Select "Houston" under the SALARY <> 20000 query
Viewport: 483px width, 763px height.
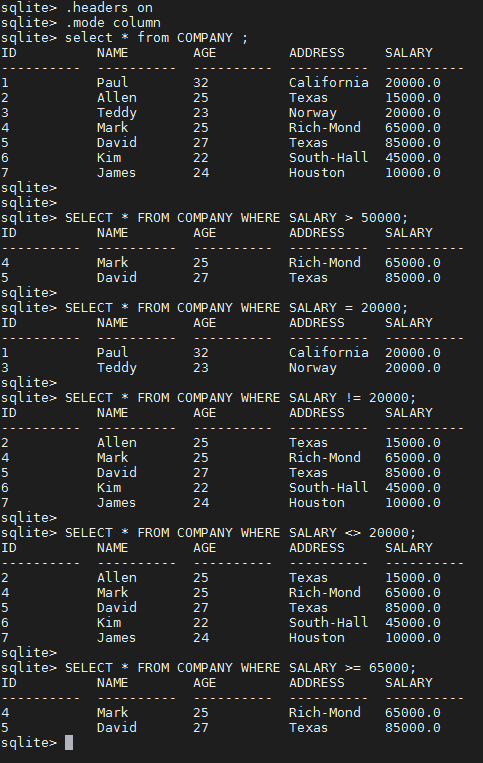(317, 638)
